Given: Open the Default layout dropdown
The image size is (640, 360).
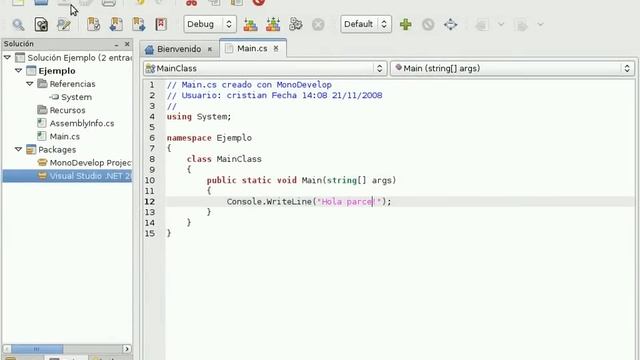Looking at the screenshot, I should 366,24.
